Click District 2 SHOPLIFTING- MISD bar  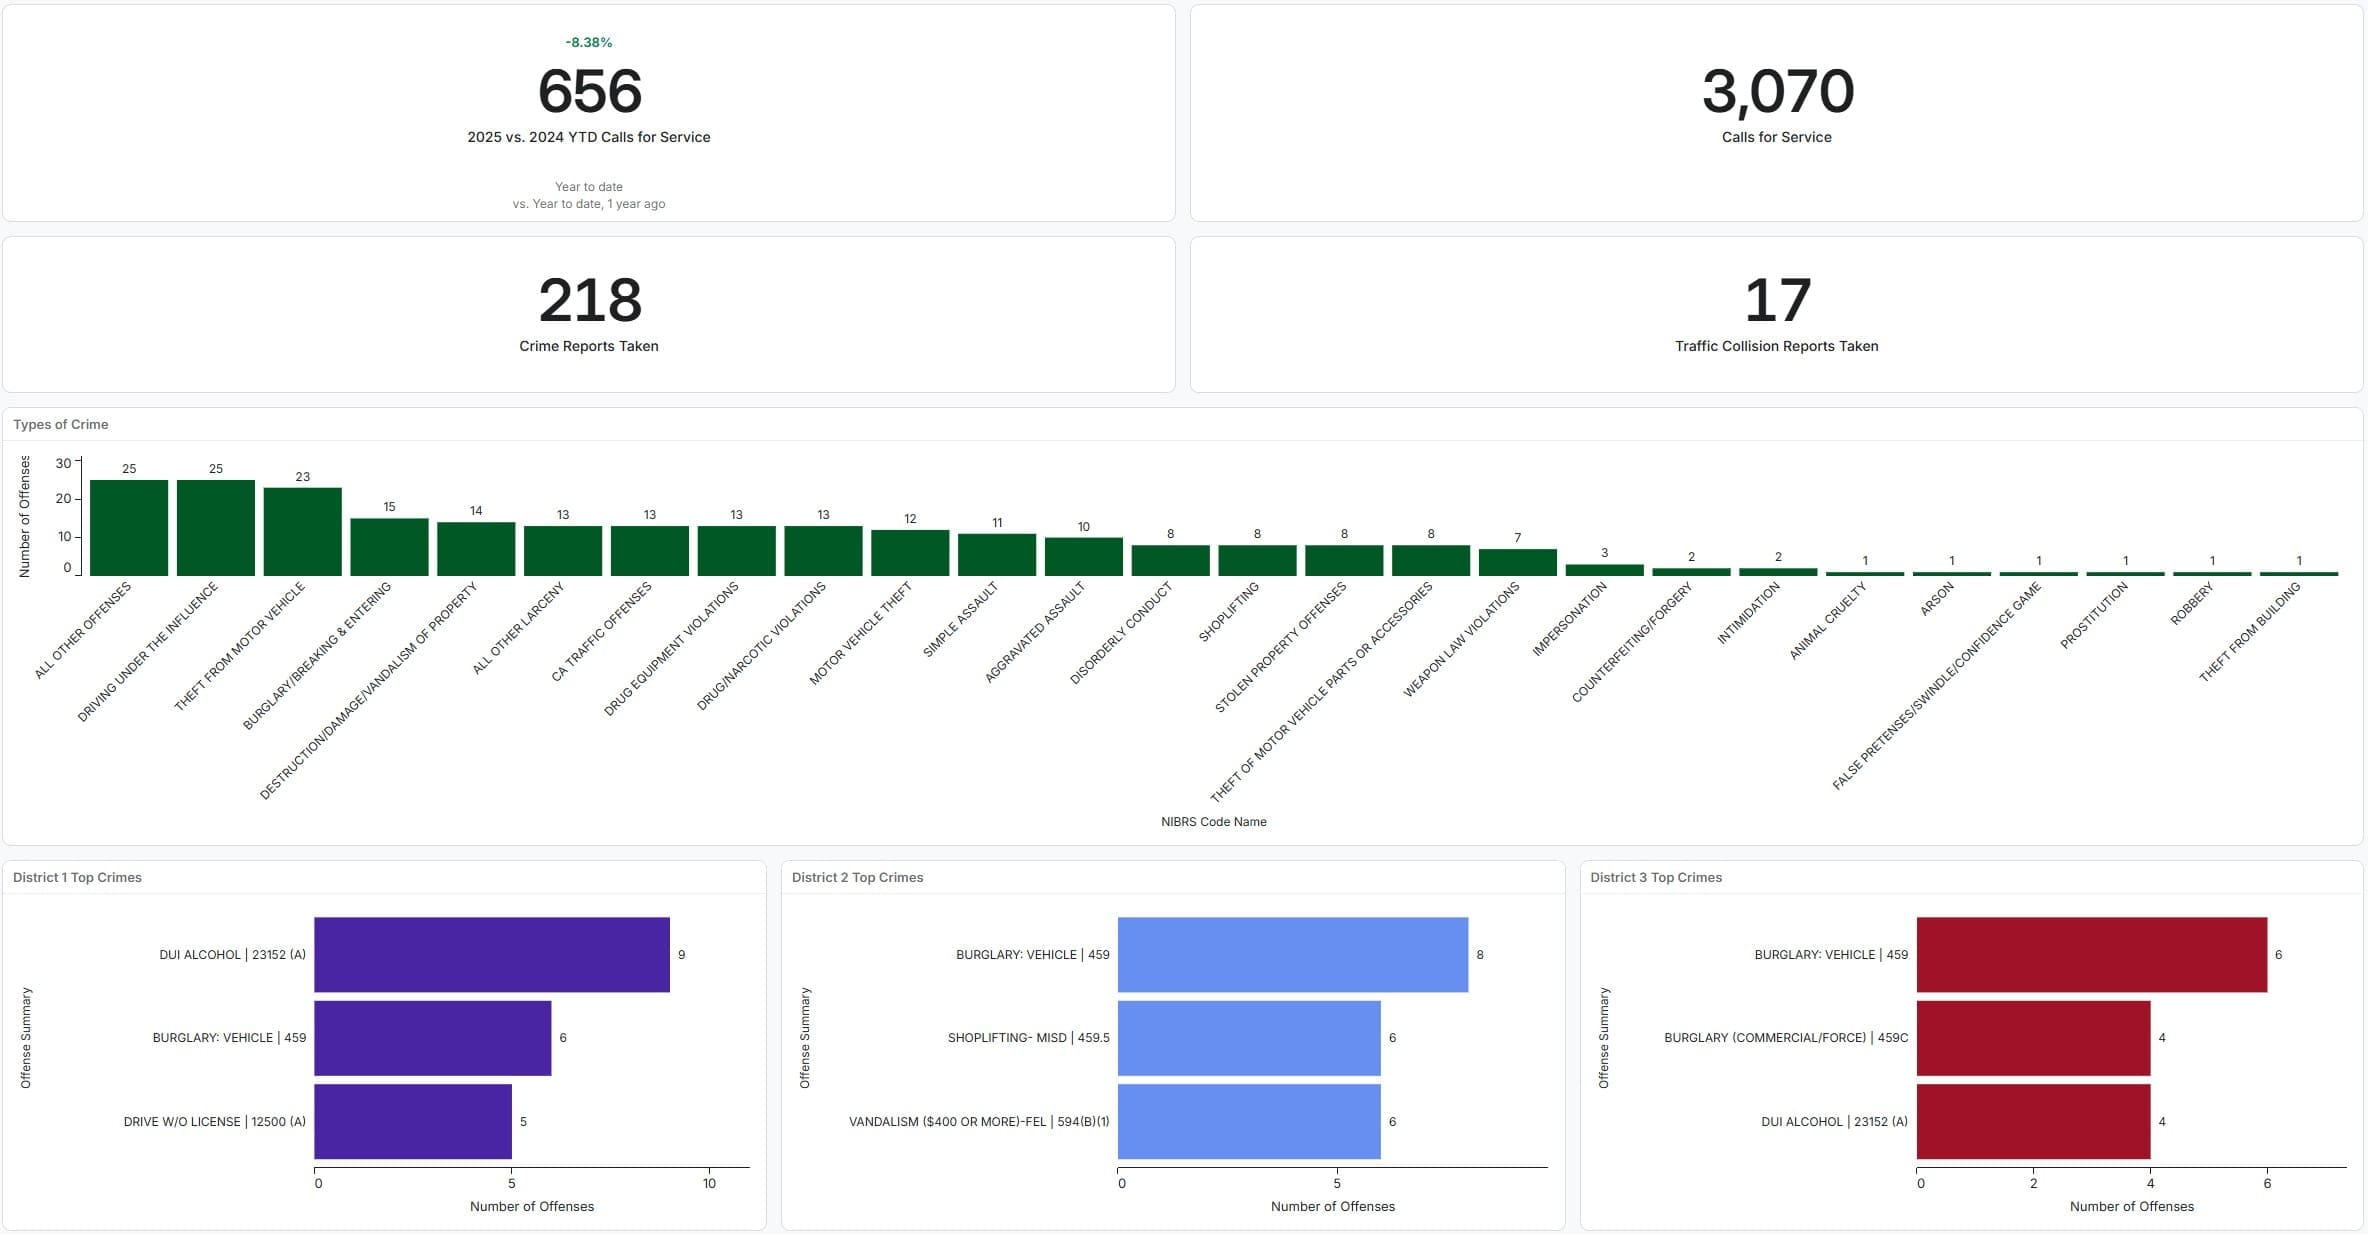pyautogui.click(x=1248, y=1038)
